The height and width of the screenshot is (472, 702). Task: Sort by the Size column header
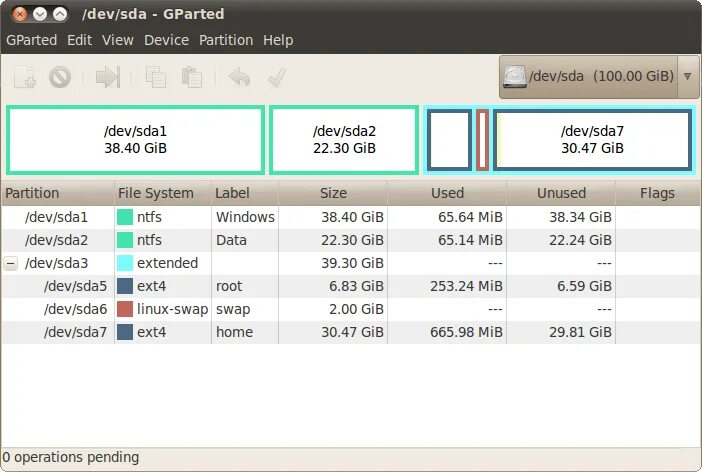[x=333, y=193]
